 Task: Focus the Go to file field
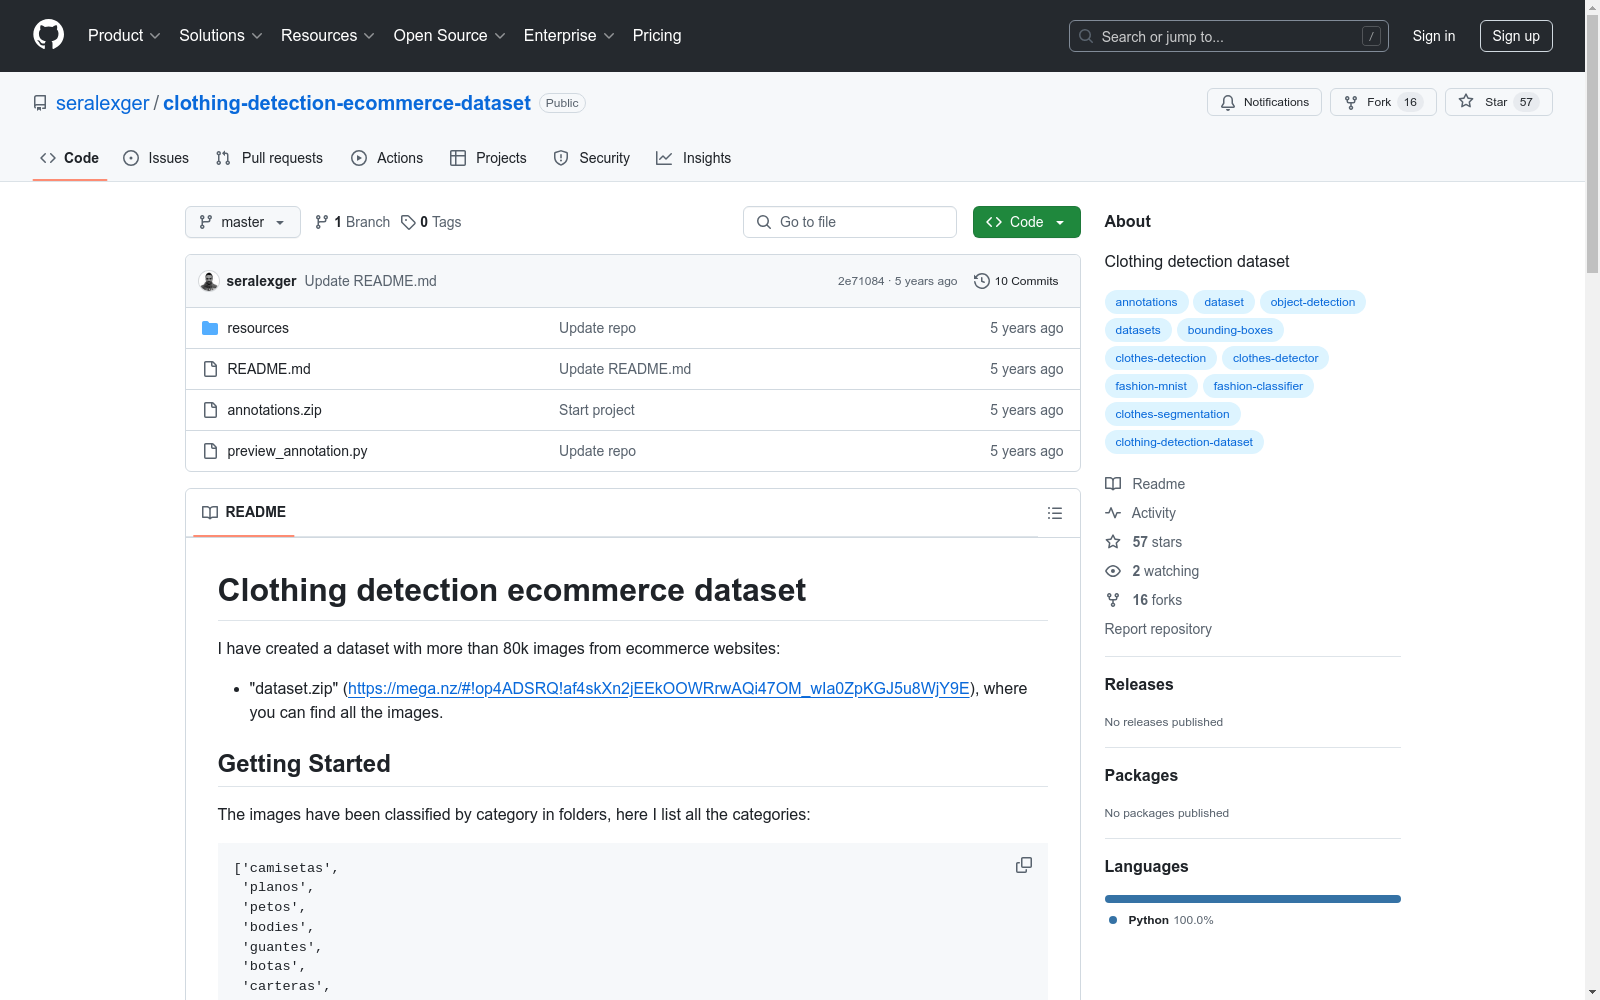(850, 222)
